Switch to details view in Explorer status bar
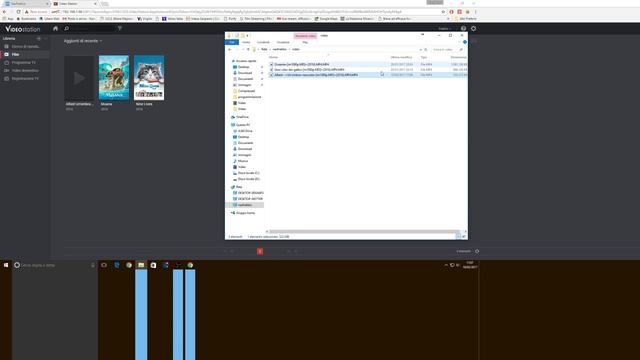The height and width of the screenshot is (360, 640). pos(458,236)
